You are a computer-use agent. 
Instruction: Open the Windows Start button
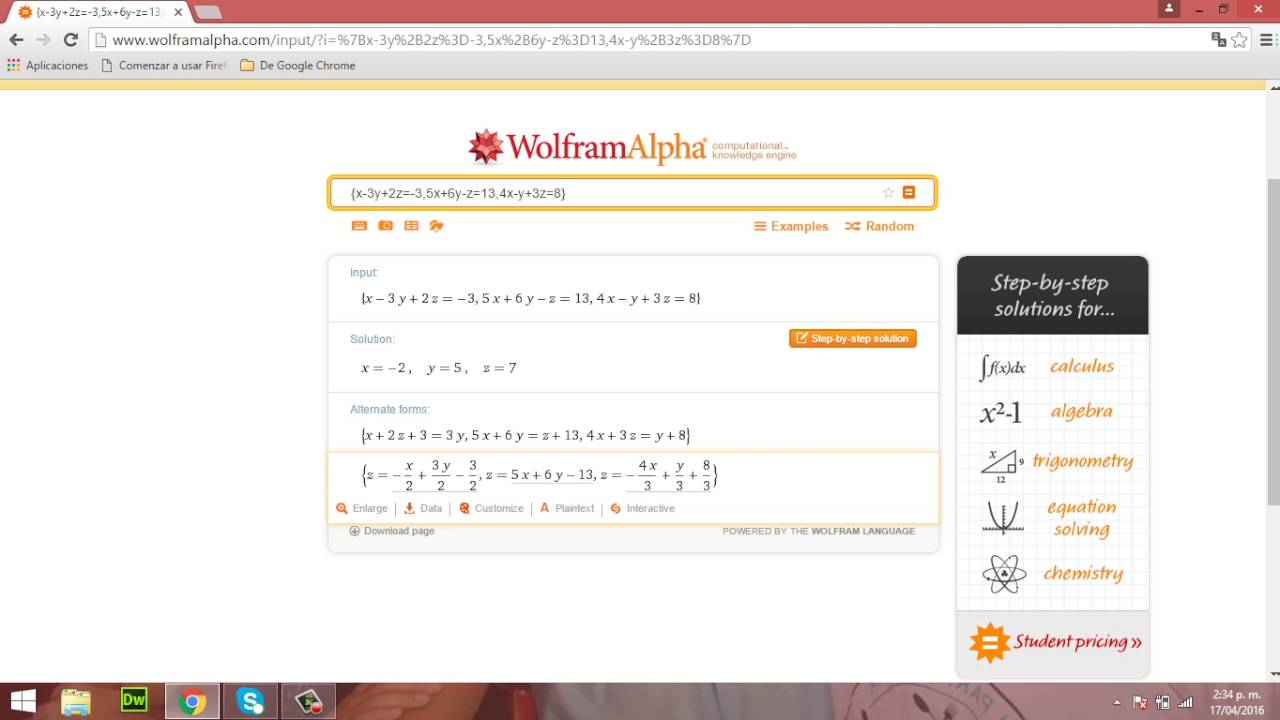tap(22, 701)
